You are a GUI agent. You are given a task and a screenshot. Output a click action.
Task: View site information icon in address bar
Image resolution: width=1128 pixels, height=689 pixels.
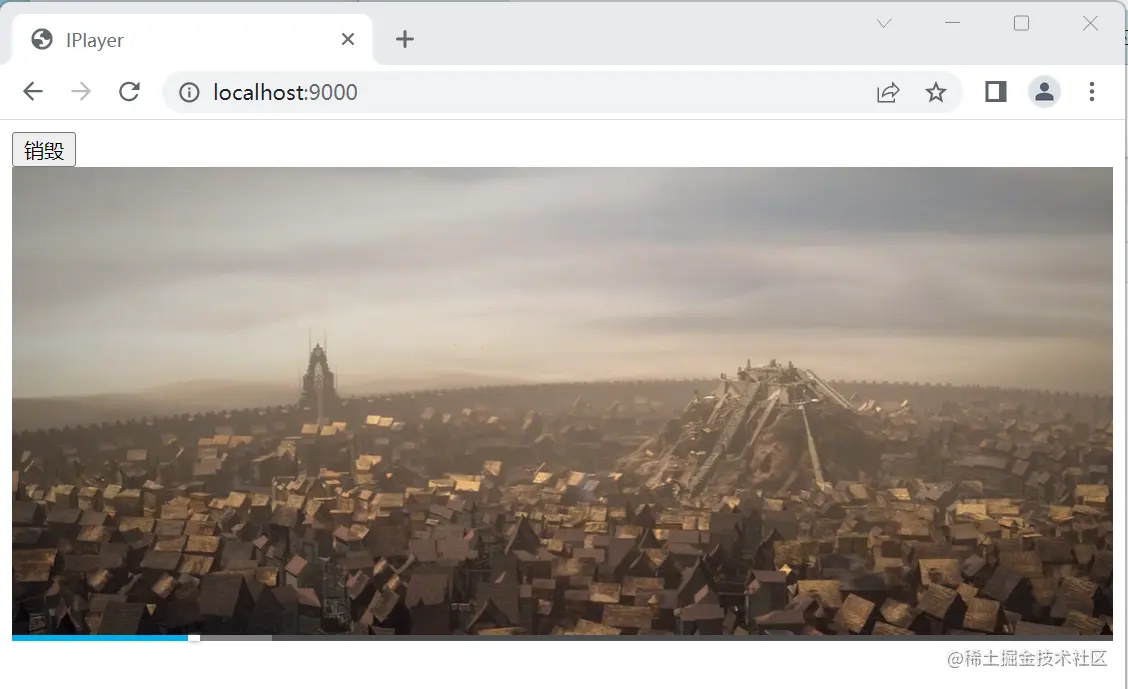[x=189, y=92]
